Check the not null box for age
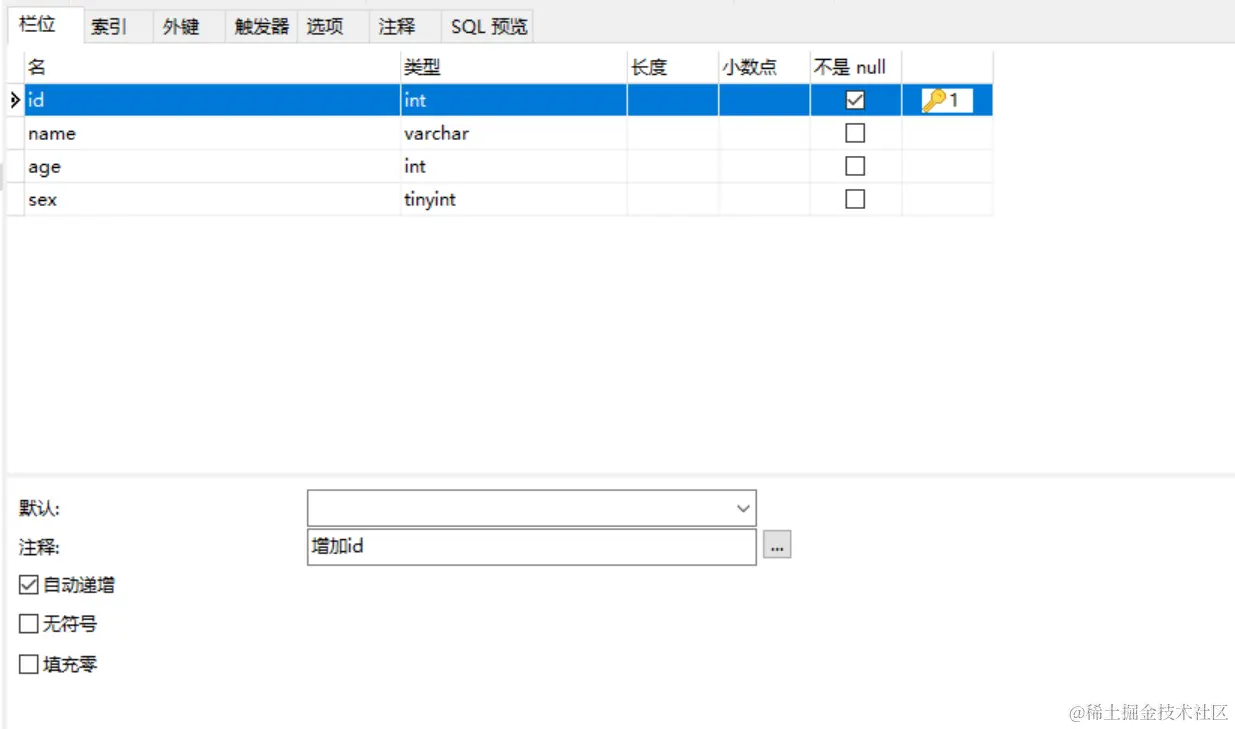This screenshot has height=729, width=1235. tap(855, 166)
